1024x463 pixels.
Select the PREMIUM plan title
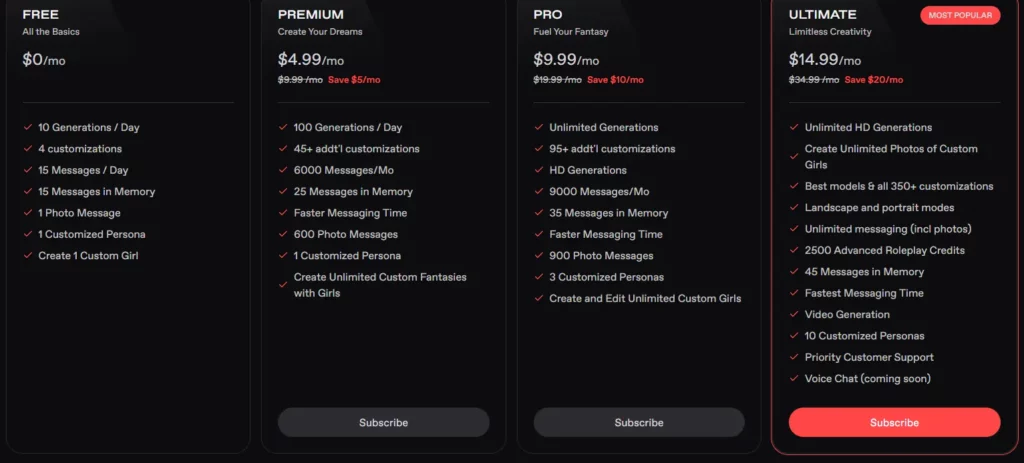coord(311,15)
